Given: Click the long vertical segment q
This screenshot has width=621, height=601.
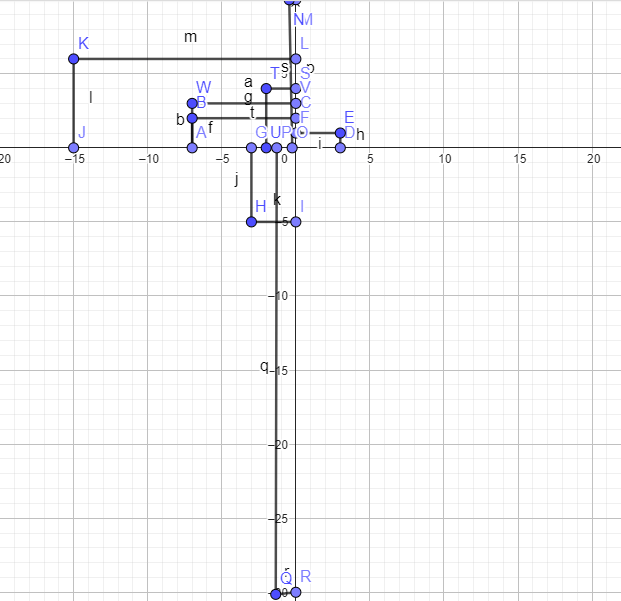Looking at the screenshot, I should (x=275, y=400).
